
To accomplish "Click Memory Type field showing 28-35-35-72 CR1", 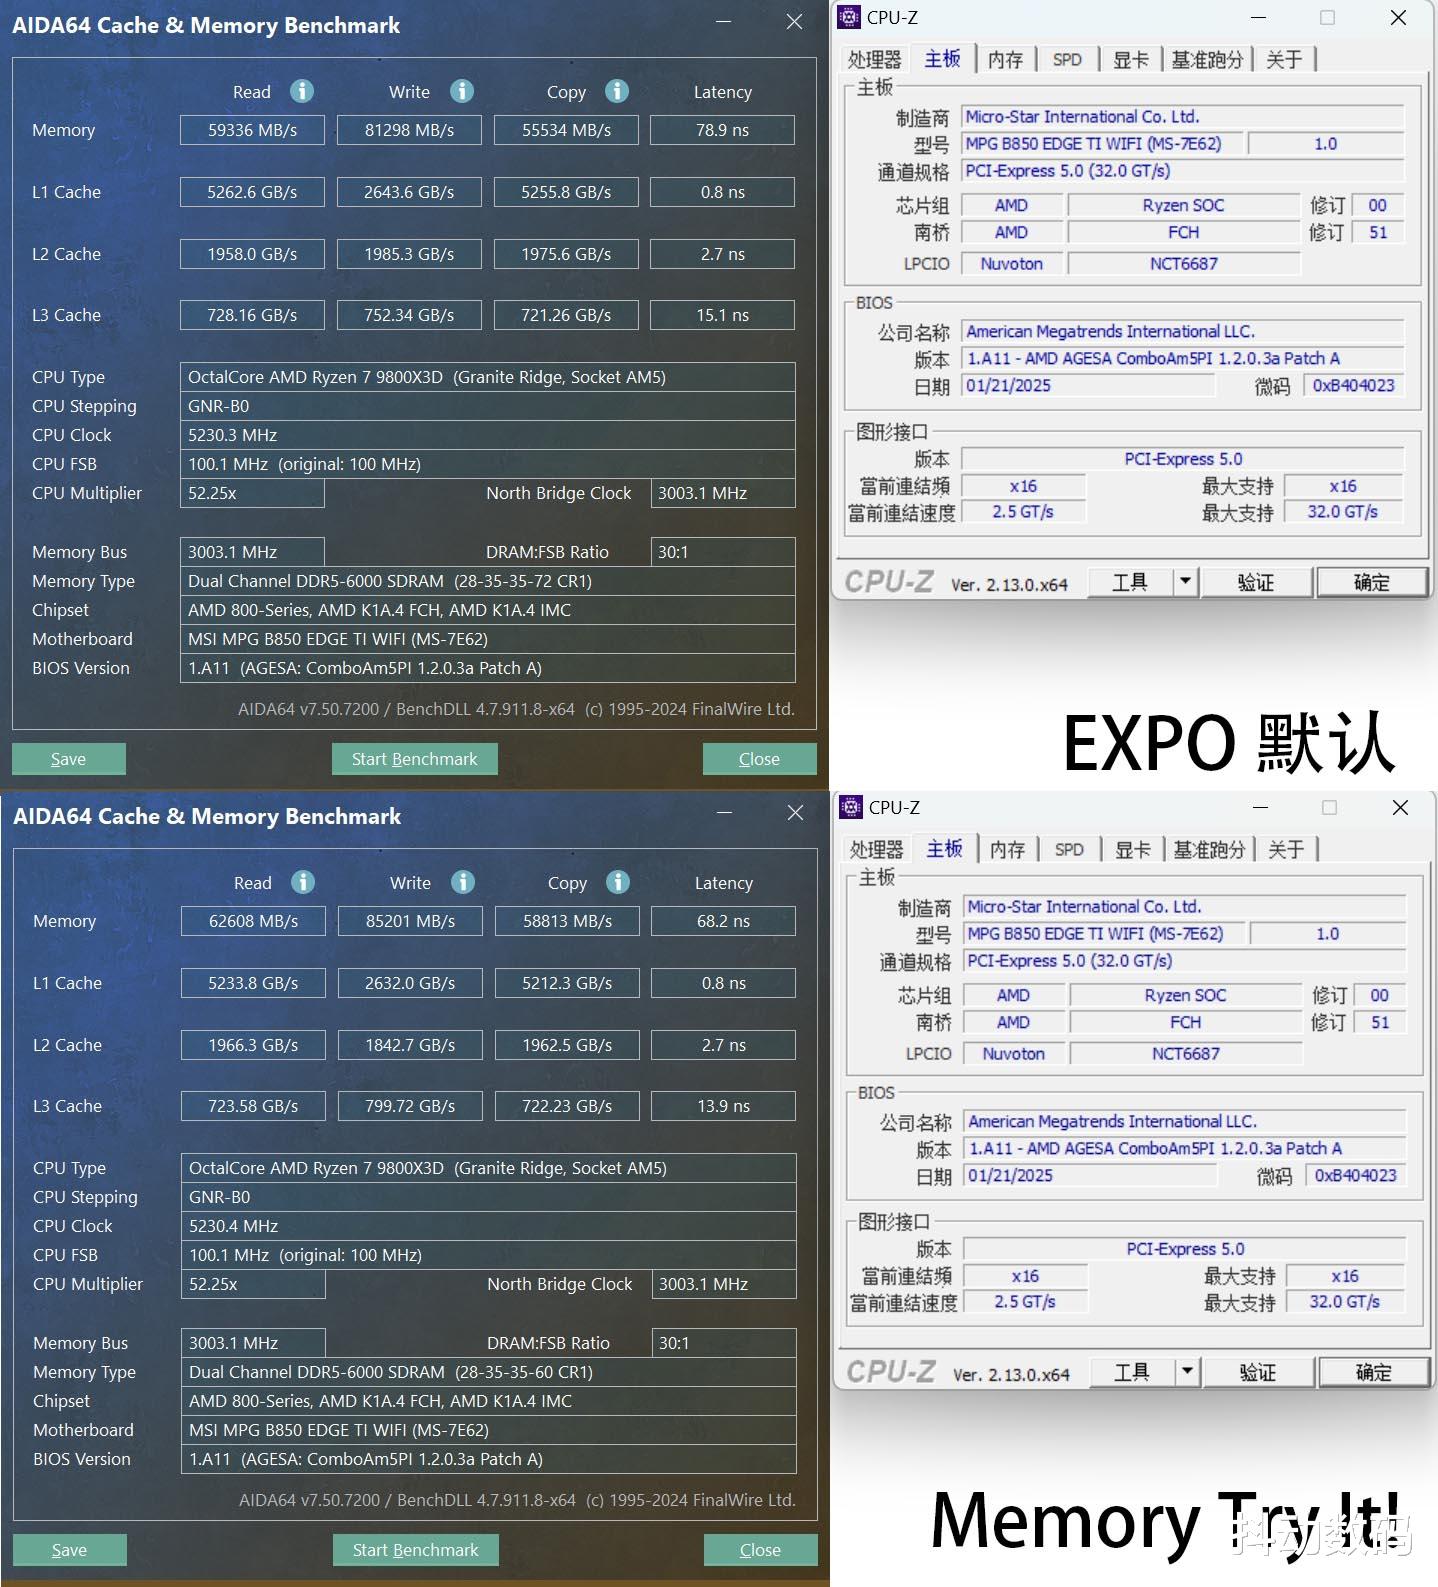I will 487,581.
